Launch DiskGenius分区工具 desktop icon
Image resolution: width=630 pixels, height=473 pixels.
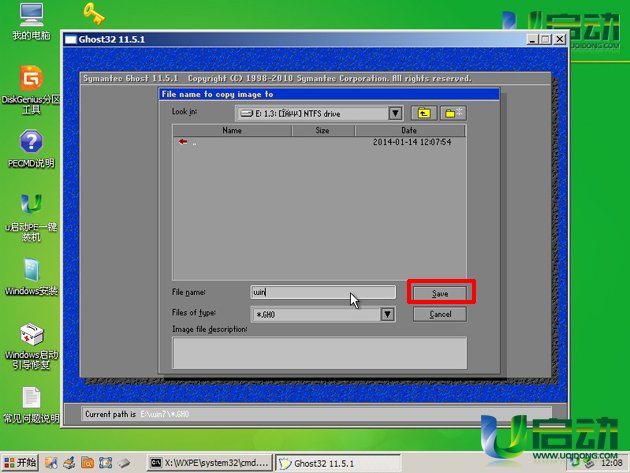(31, 89)
